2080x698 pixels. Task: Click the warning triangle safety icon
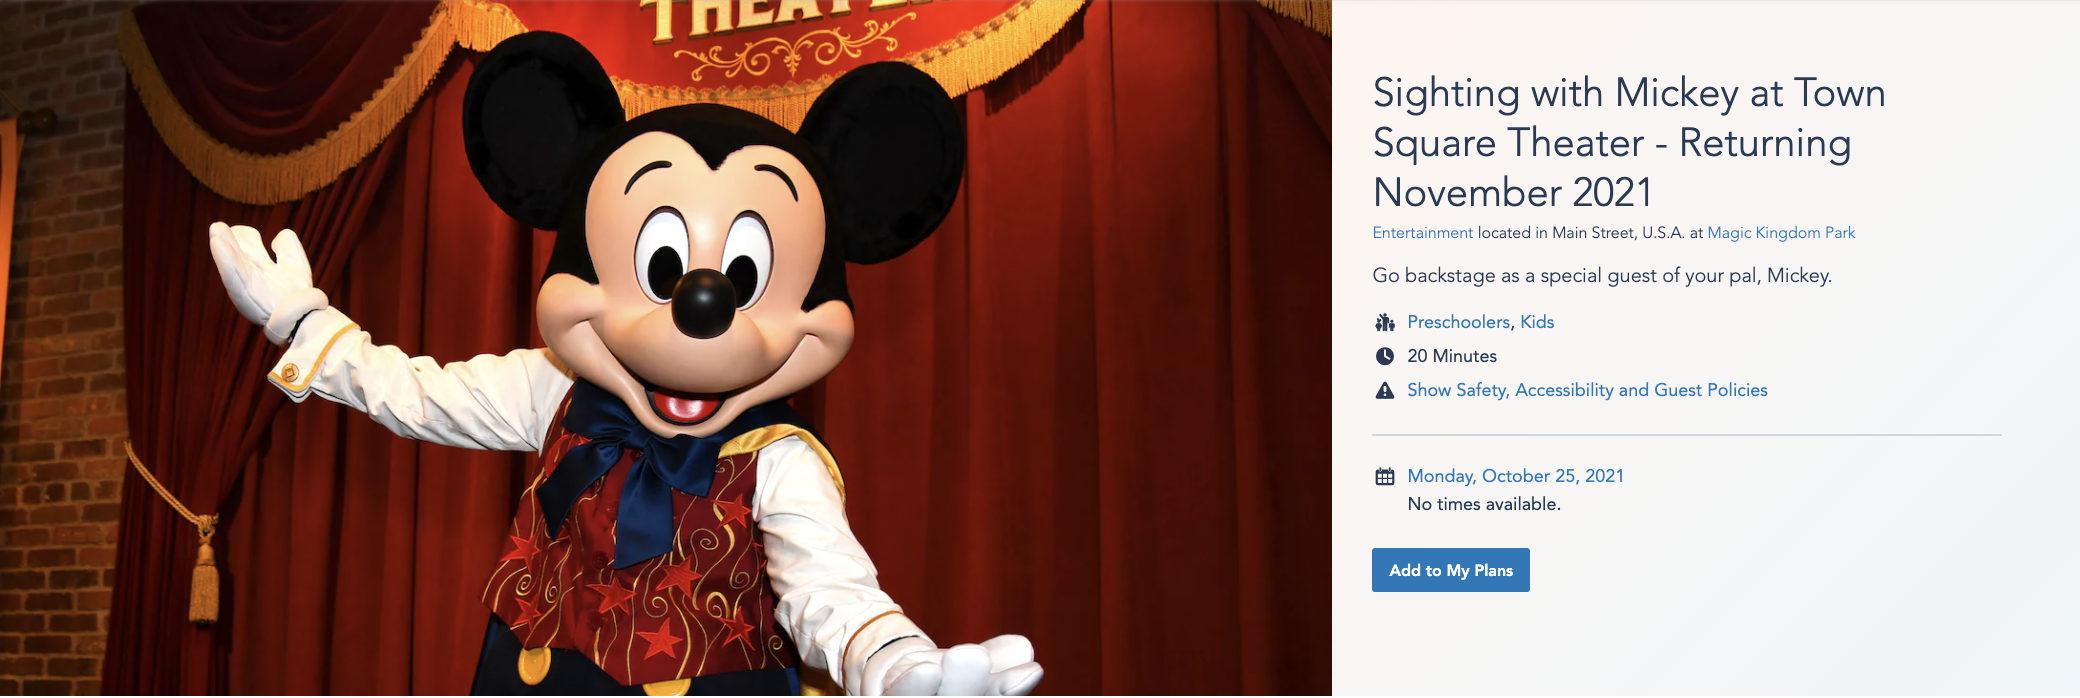(1385, 390)
